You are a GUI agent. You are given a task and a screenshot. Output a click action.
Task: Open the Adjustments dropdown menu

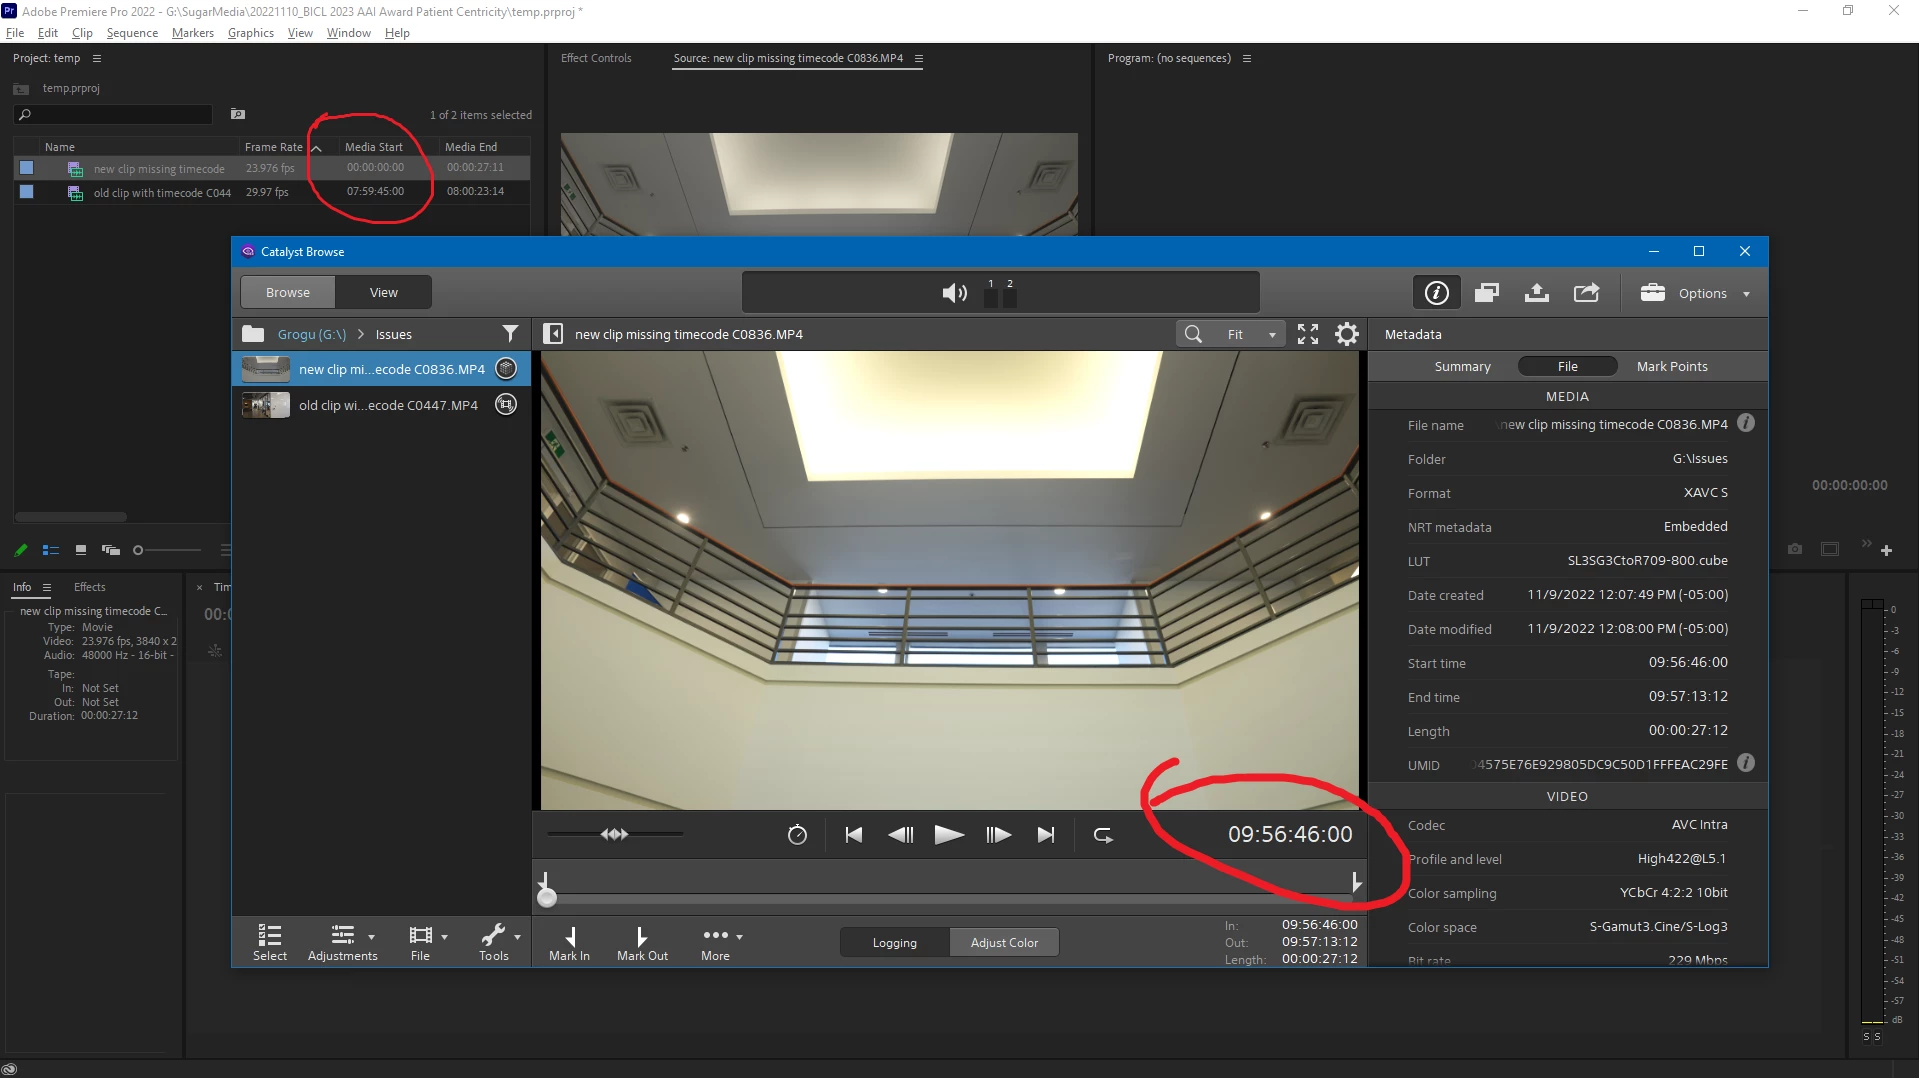[x=343, y=942]
